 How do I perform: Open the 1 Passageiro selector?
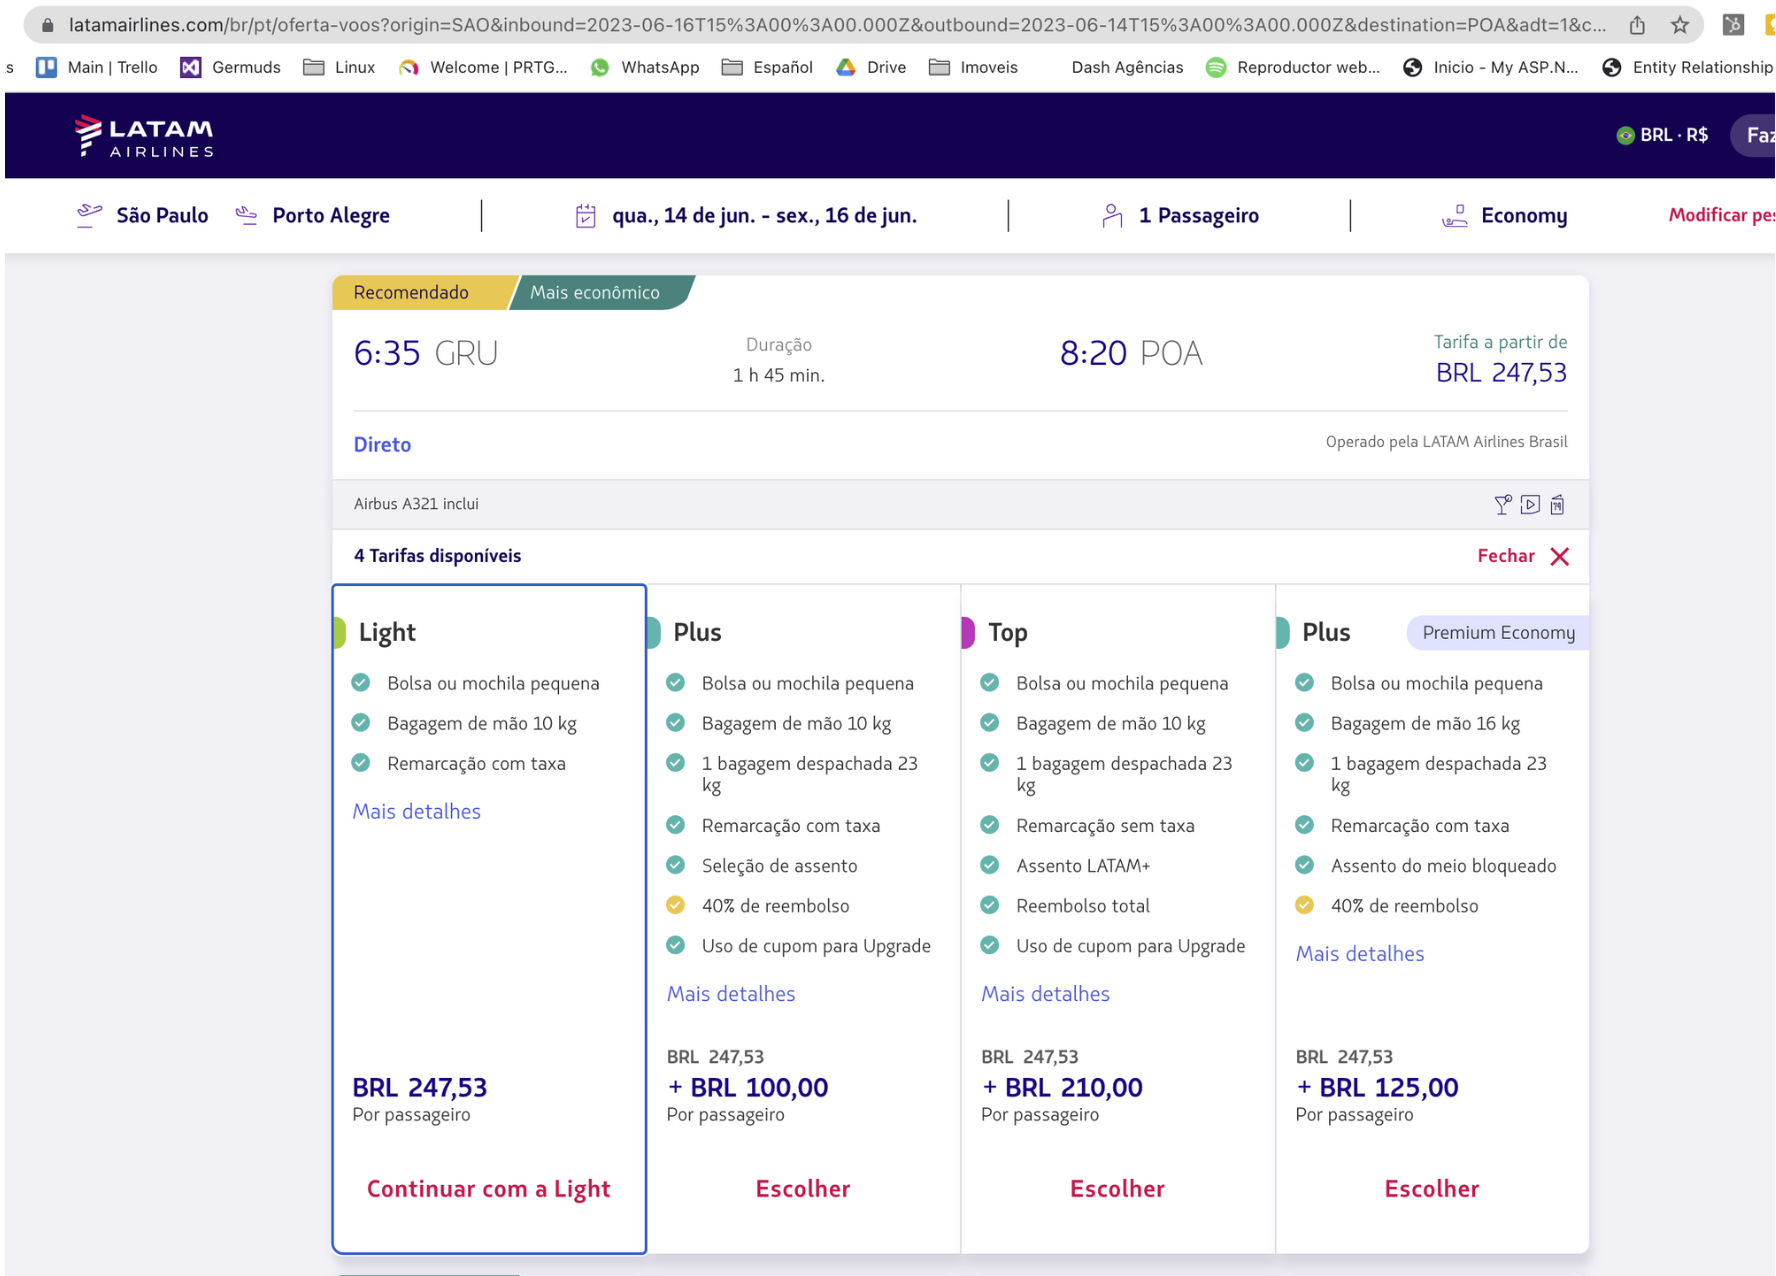[1180, 215]
